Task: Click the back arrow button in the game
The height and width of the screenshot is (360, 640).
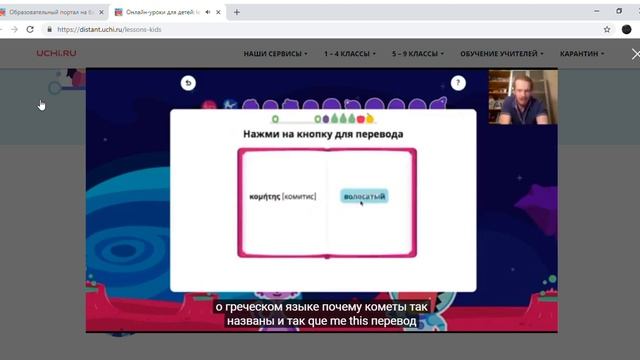Action: pos(188,83)
